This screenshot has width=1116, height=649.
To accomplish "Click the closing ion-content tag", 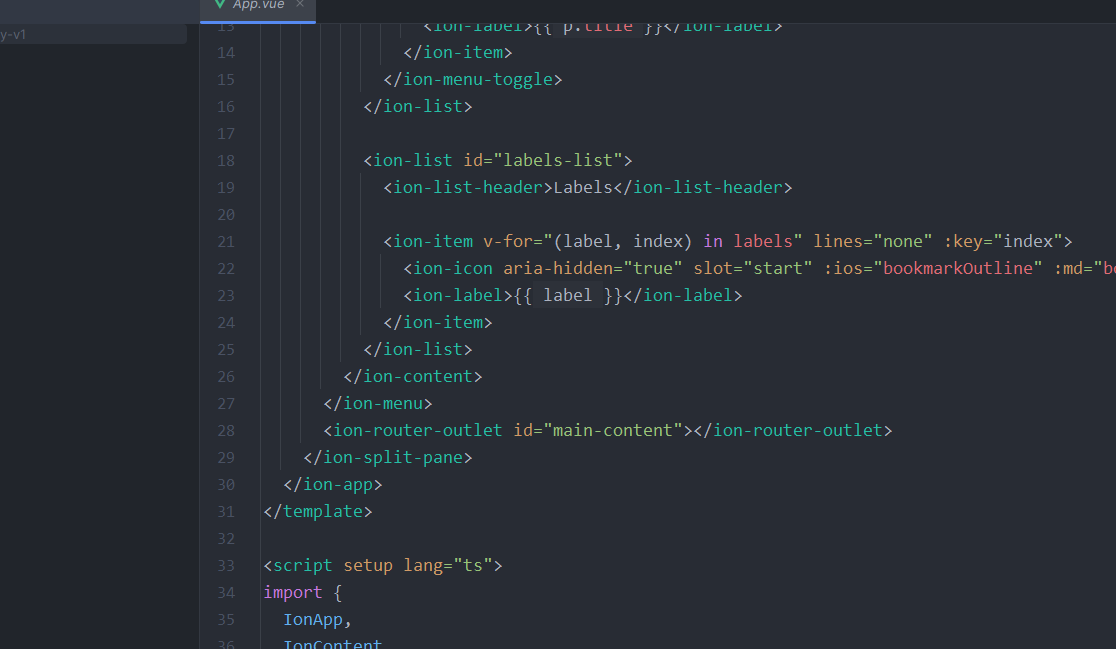I will 413,376.
